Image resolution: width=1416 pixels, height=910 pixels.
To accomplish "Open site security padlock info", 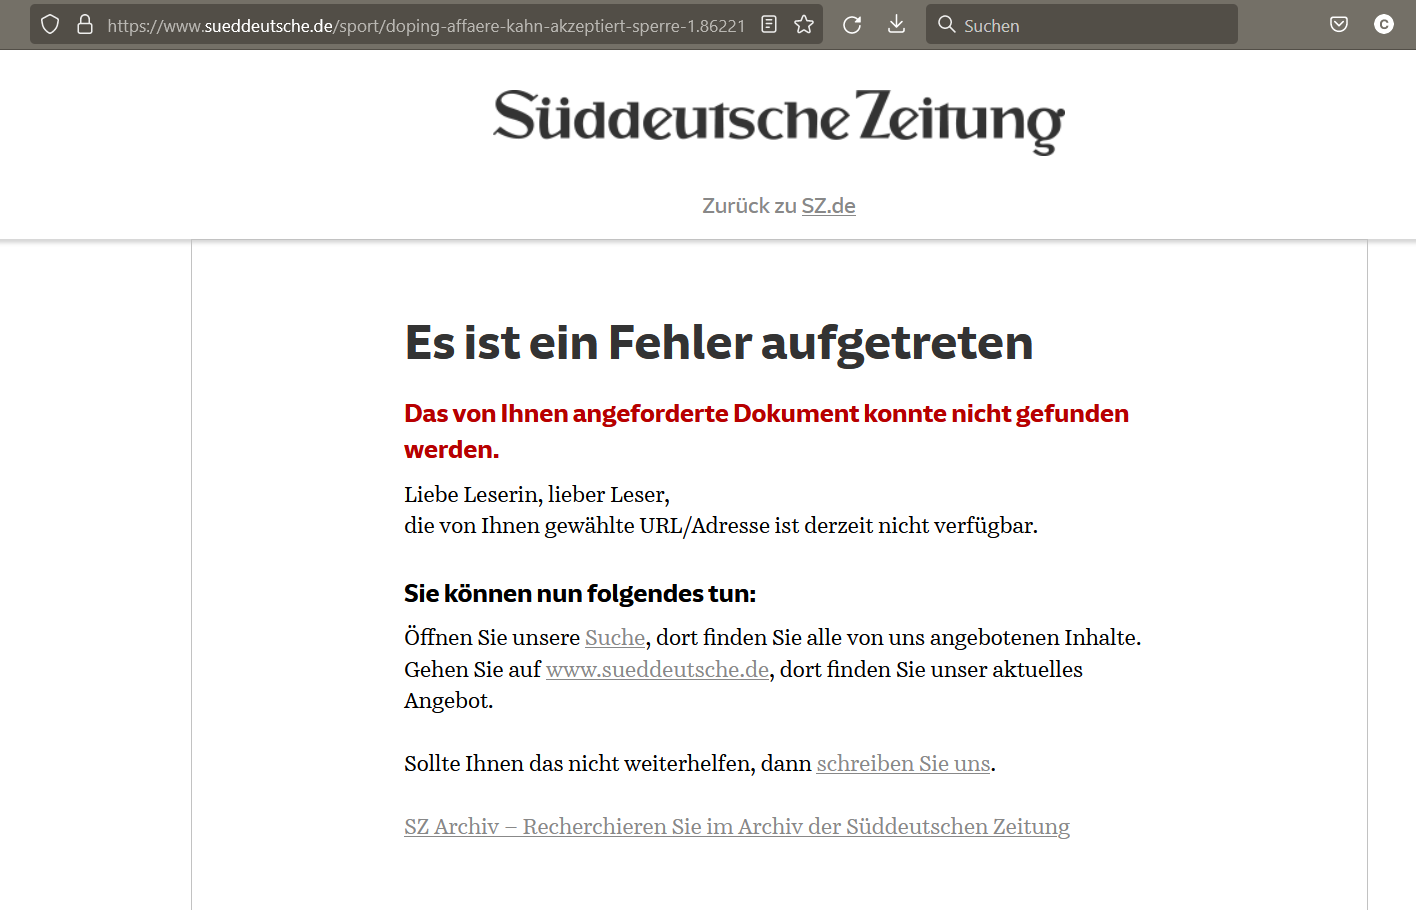I will [x=85, y=25].
